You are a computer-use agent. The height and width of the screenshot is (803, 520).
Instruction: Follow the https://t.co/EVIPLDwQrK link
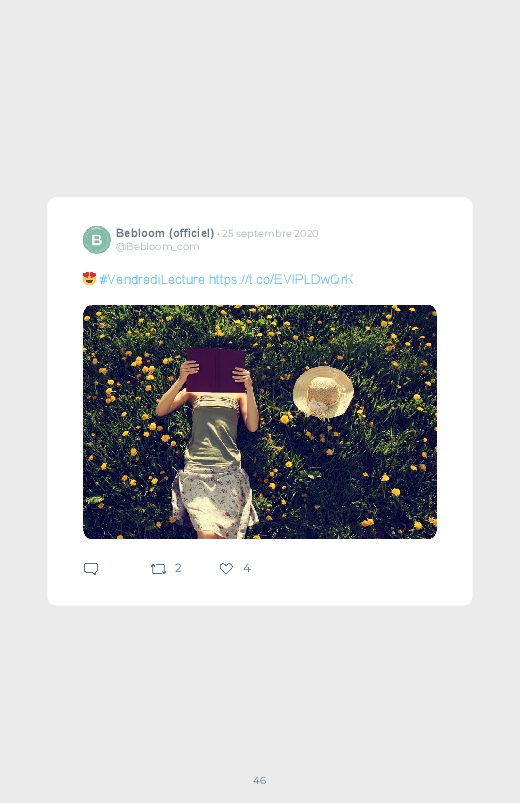[281, 279]
